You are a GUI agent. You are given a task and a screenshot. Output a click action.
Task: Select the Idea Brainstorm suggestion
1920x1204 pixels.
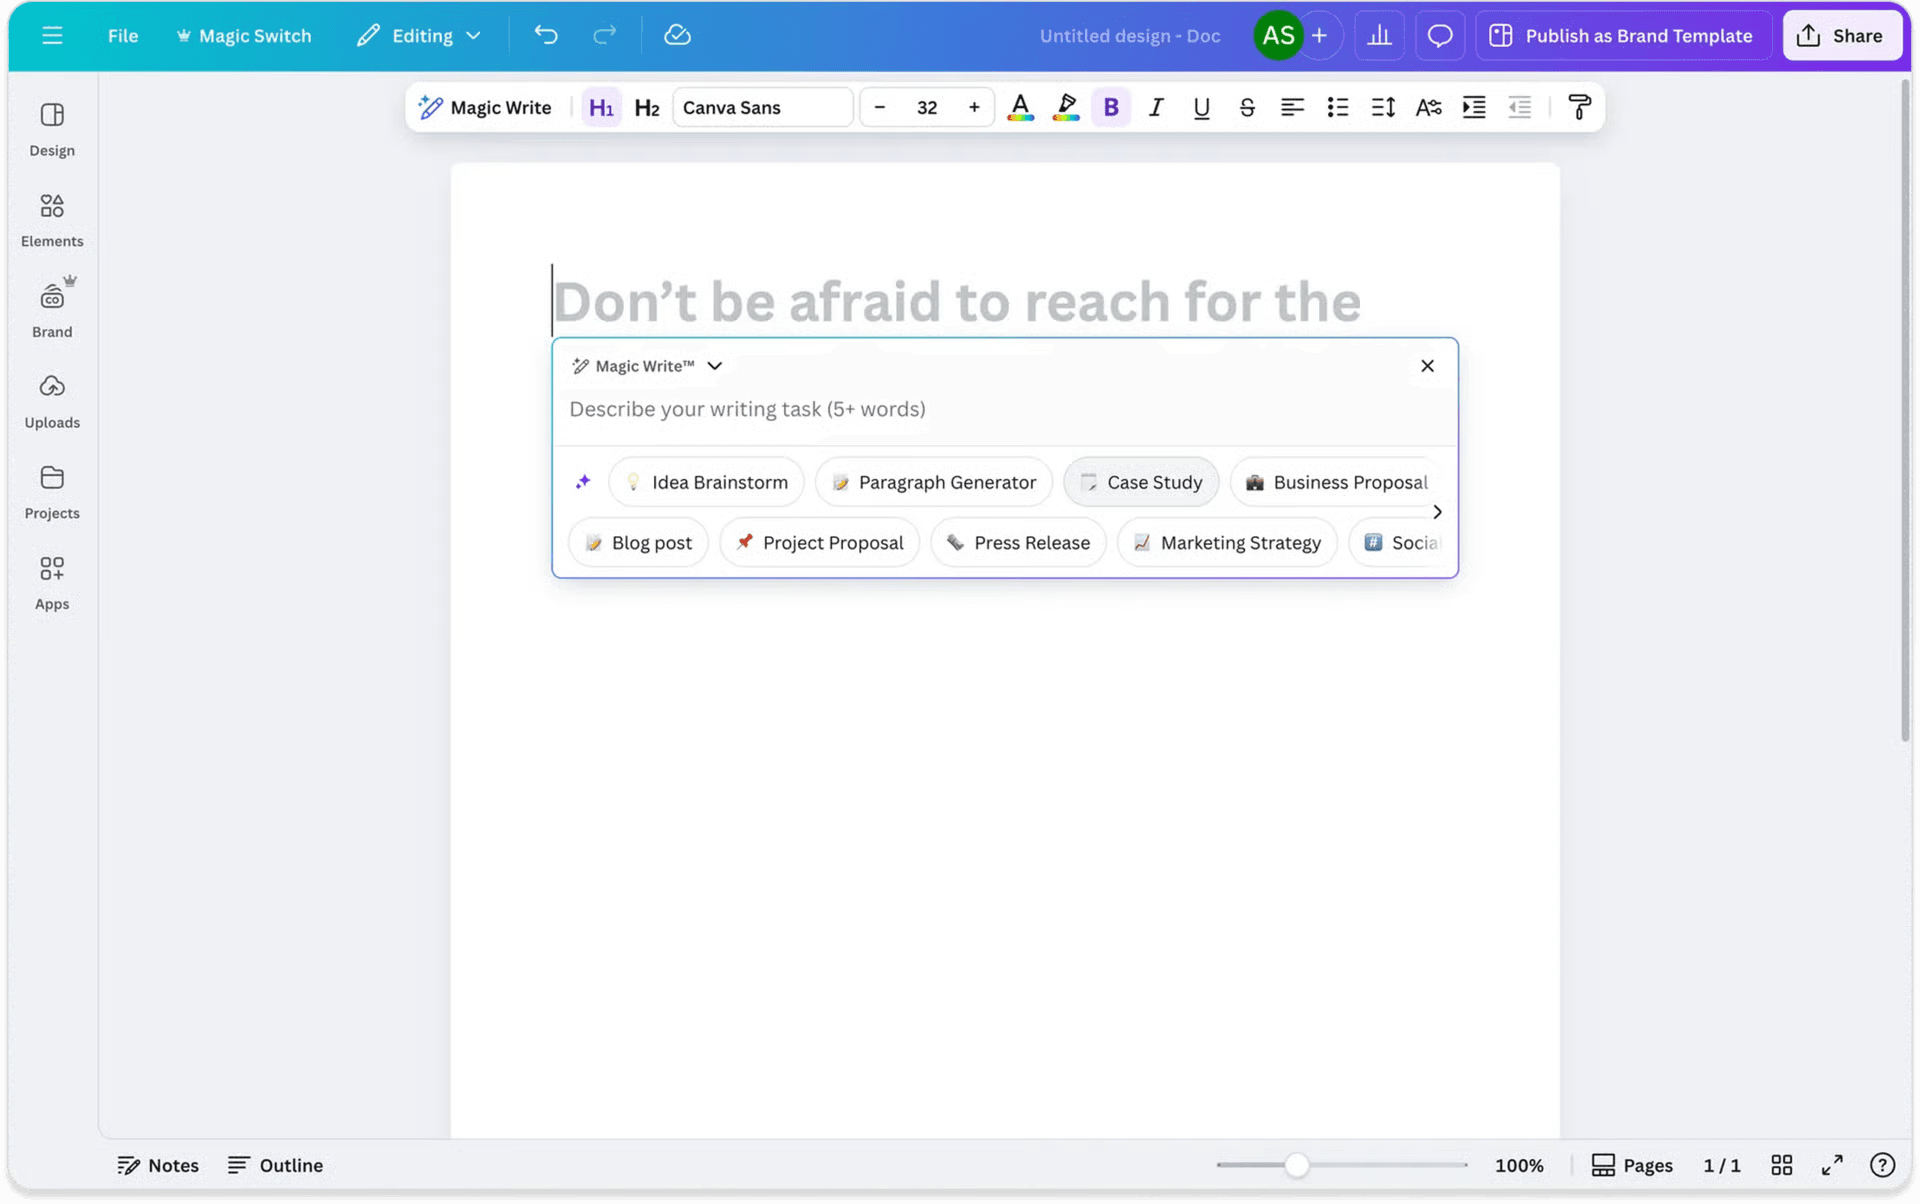(x=706, y=481)
